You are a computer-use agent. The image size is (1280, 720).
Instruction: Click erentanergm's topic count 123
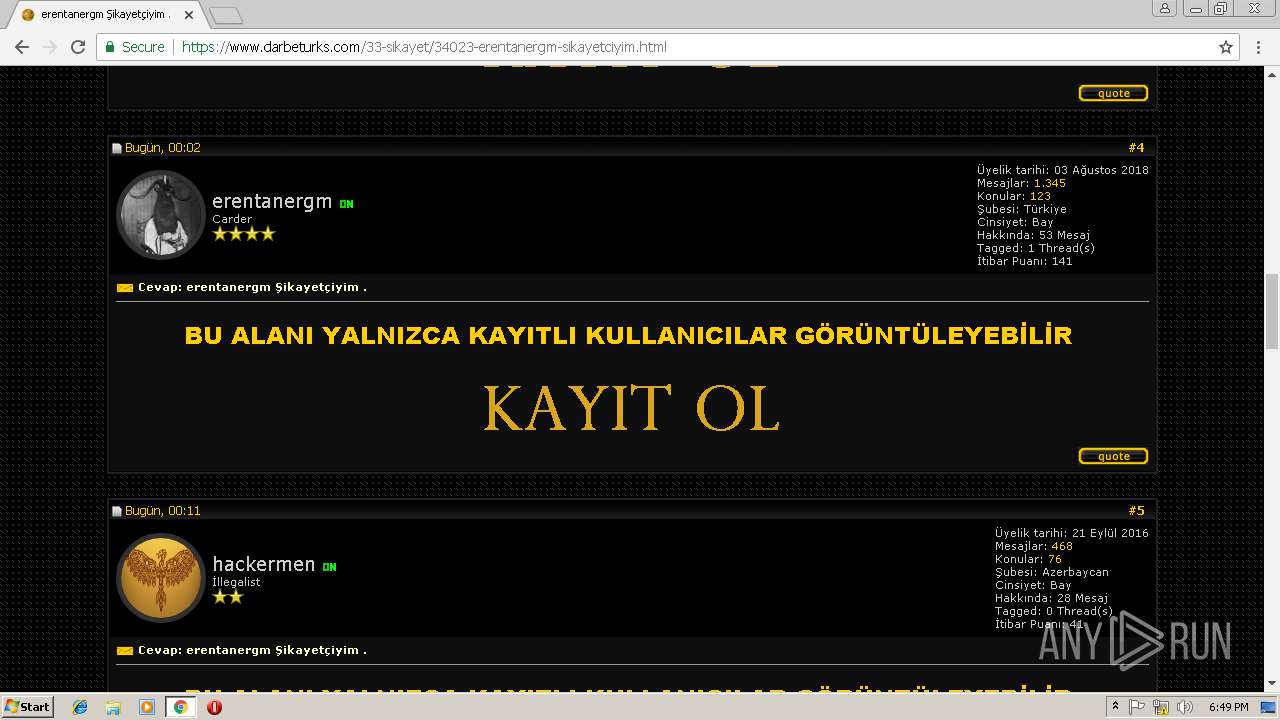[x=1040, y=196]
